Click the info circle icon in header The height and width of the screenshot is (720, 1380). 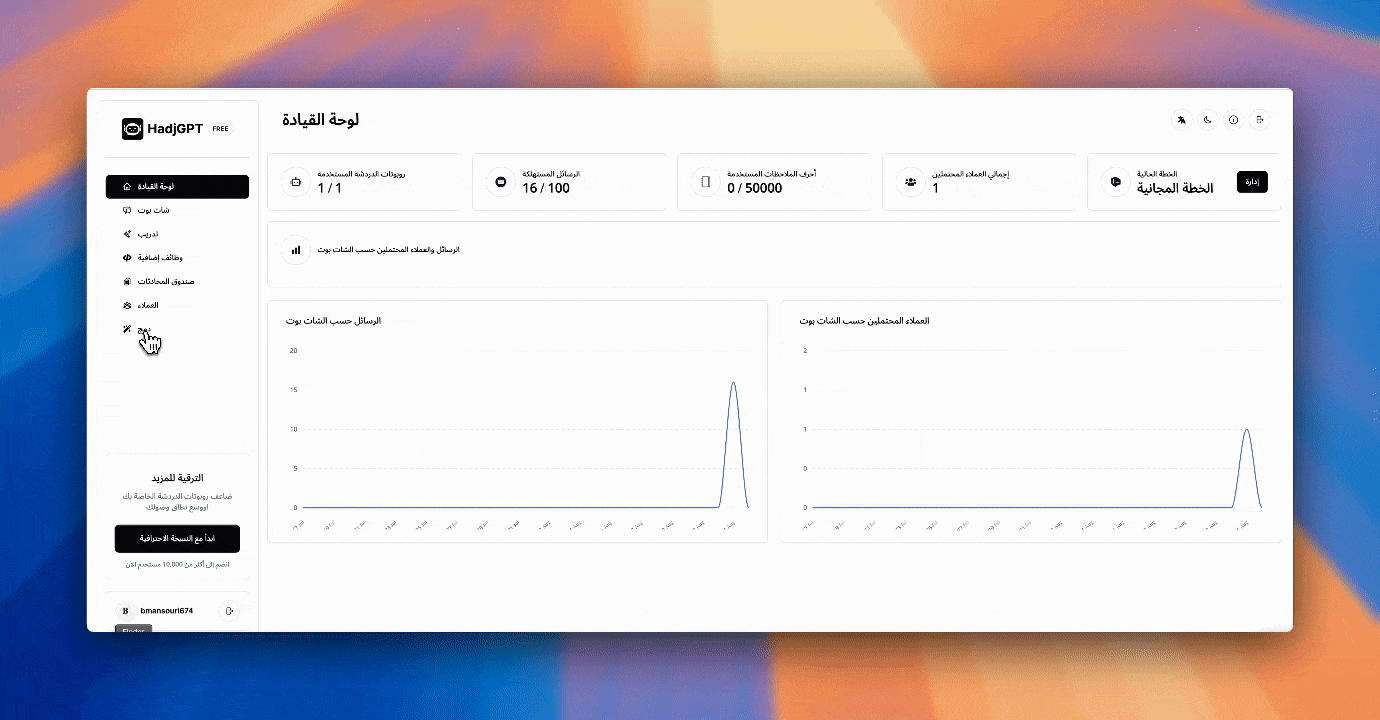(x=1233, y=120)
